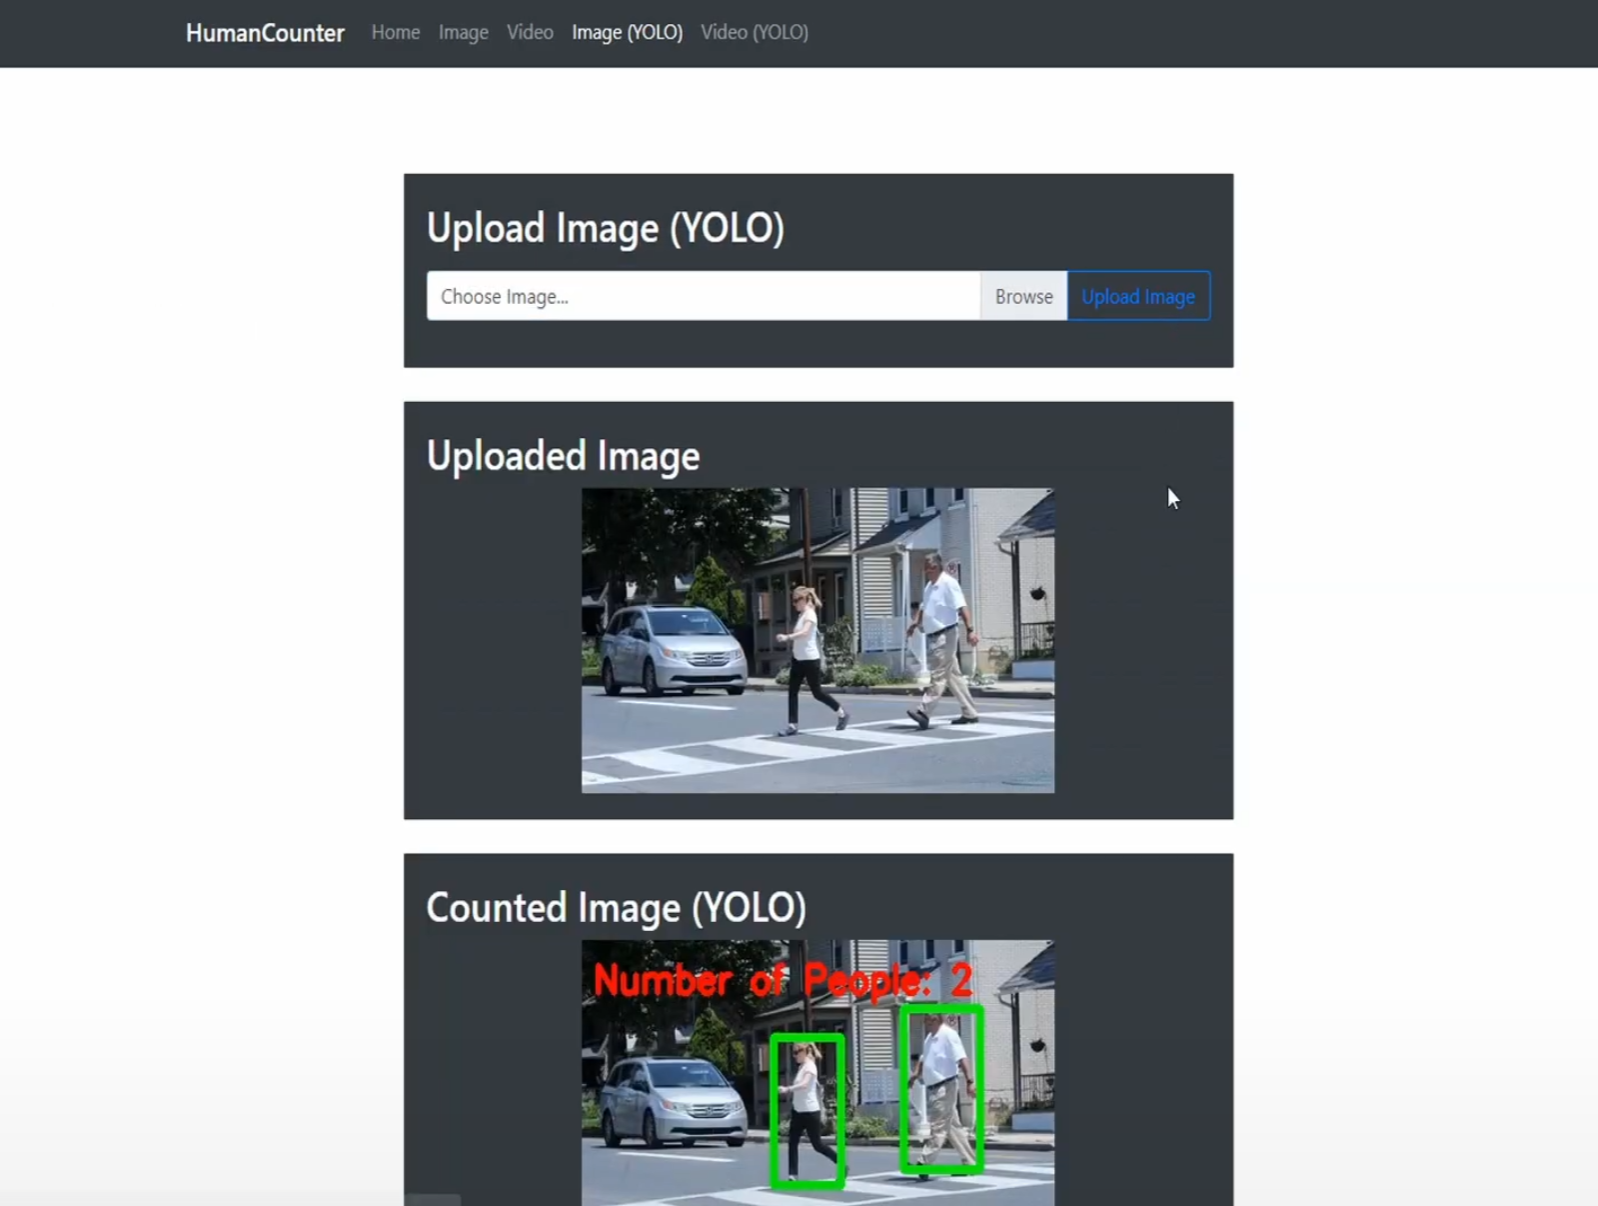Click the red Number of People: 2 text
The image size is (1598, 1206).
coord(783,980)
